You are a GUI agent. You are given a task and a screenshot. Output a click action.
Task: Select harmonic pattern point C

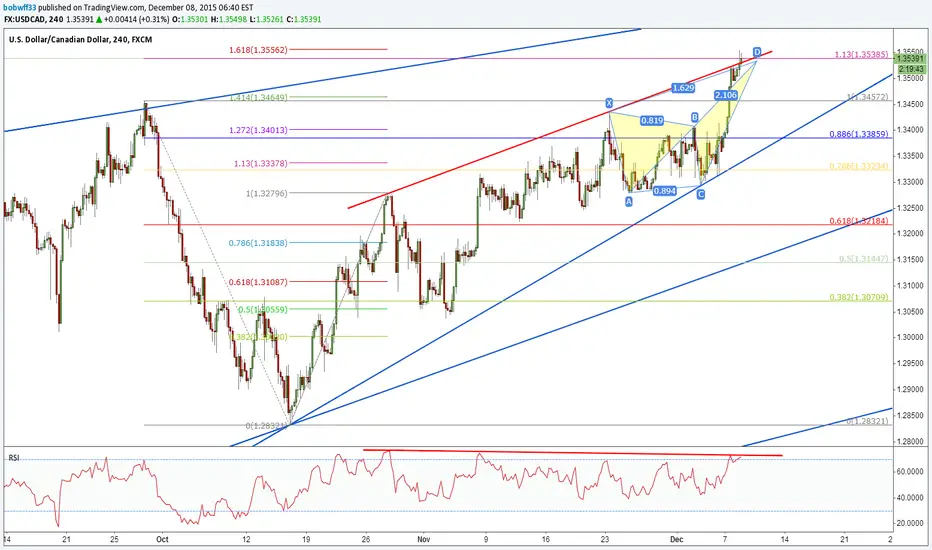701,194
